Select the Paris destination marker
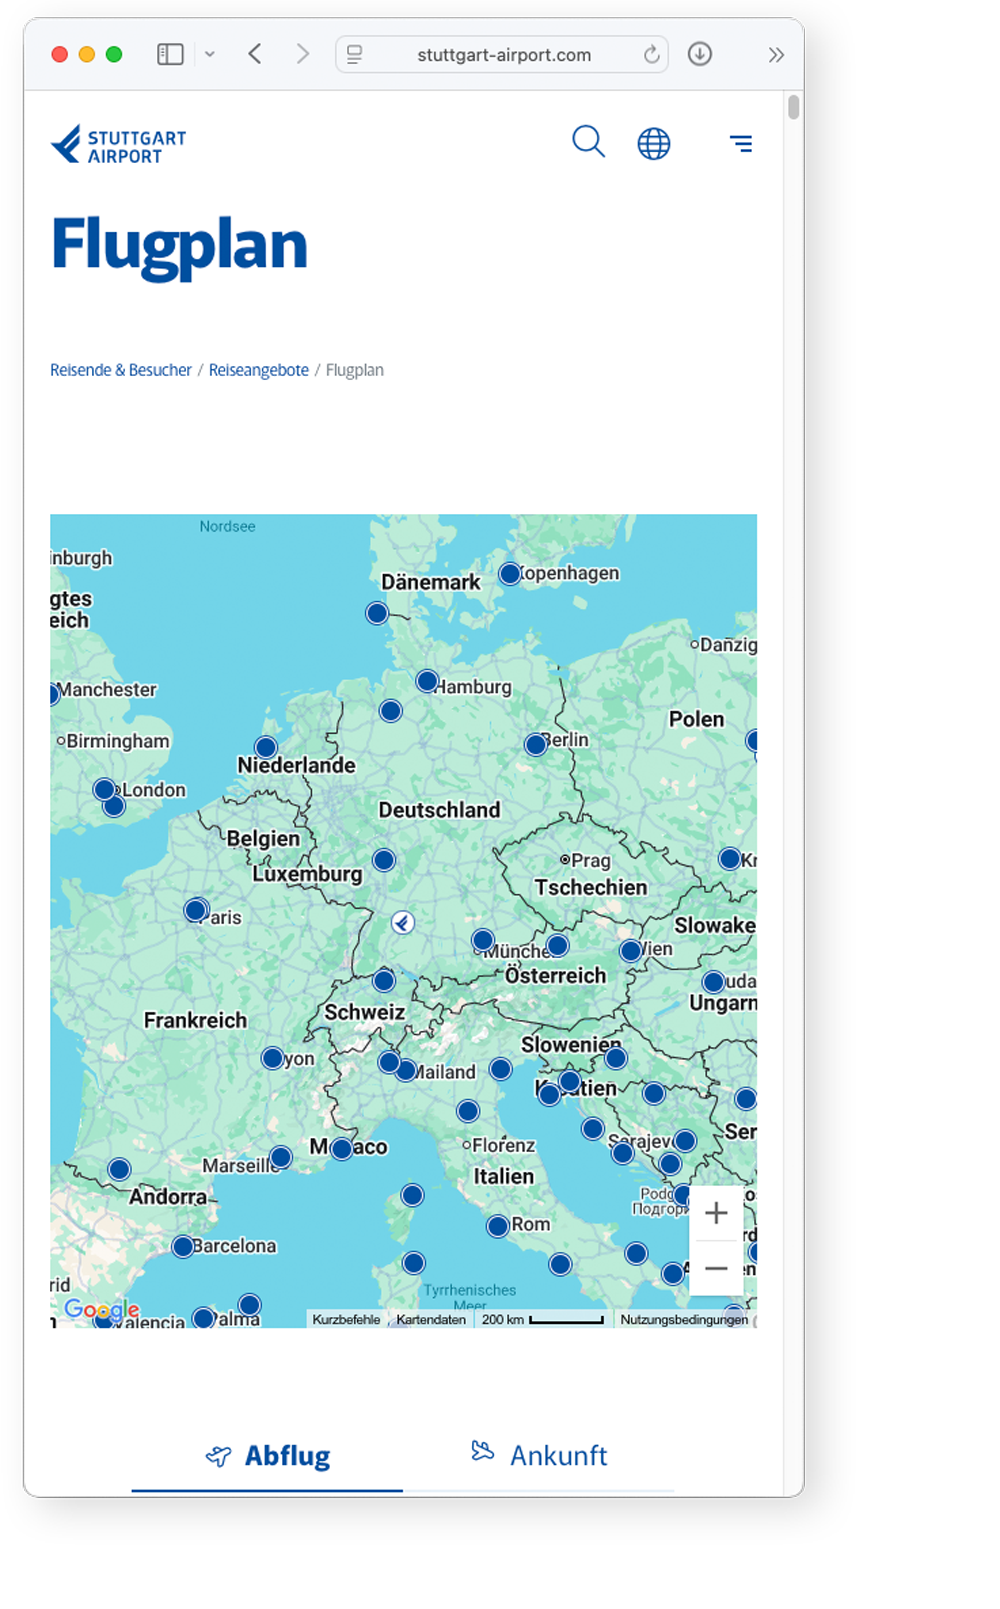Screen dimensions: 1000x1609 point(196,910)
